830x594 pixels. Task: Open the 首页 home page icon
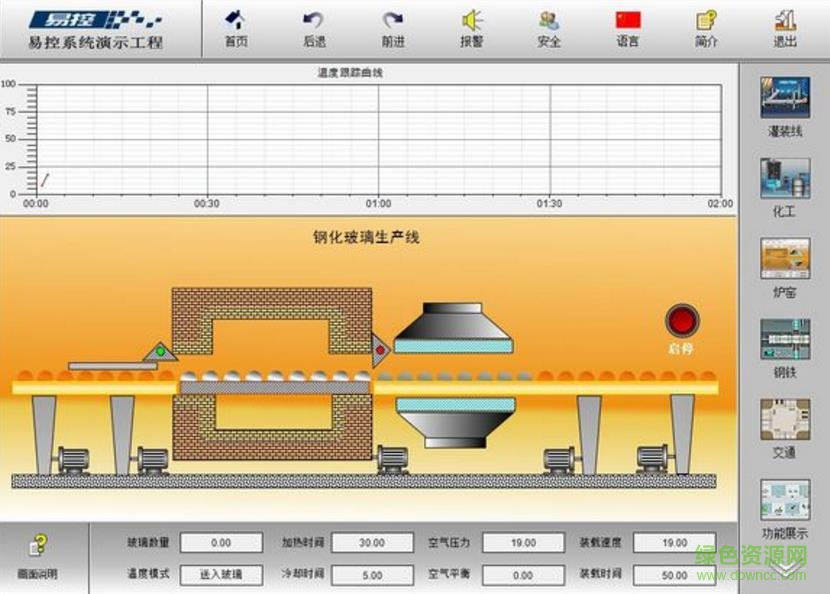(235, 27)
